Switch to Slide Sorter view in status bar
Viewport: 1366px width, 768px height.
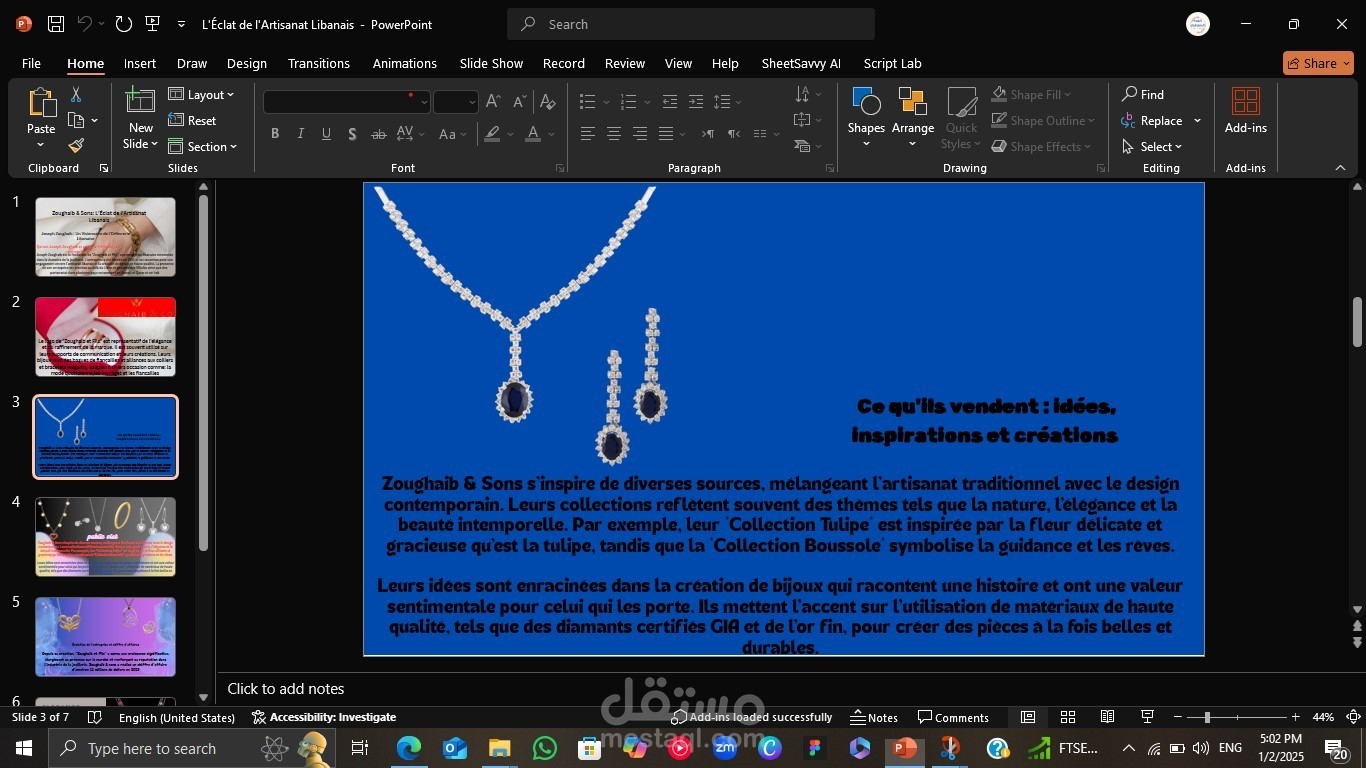(1068, 717)
